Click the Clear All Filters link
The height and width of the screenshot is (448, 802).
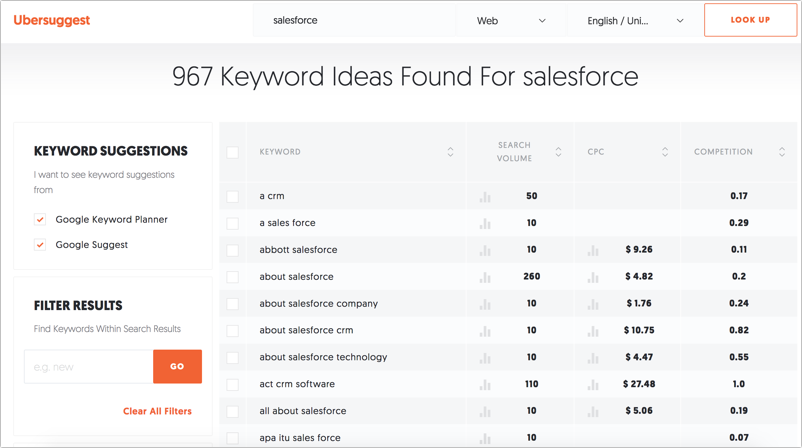157,411
